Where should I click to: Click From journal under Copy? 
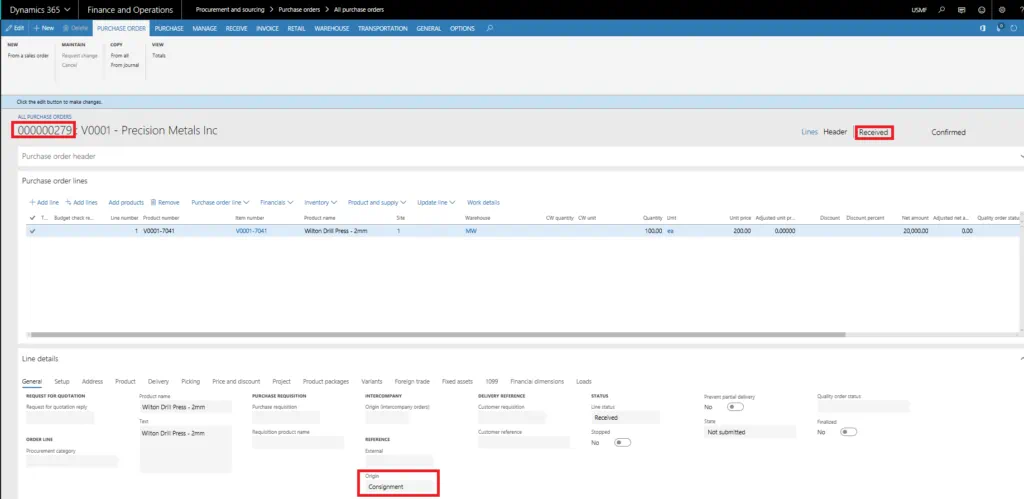[125, 65]
